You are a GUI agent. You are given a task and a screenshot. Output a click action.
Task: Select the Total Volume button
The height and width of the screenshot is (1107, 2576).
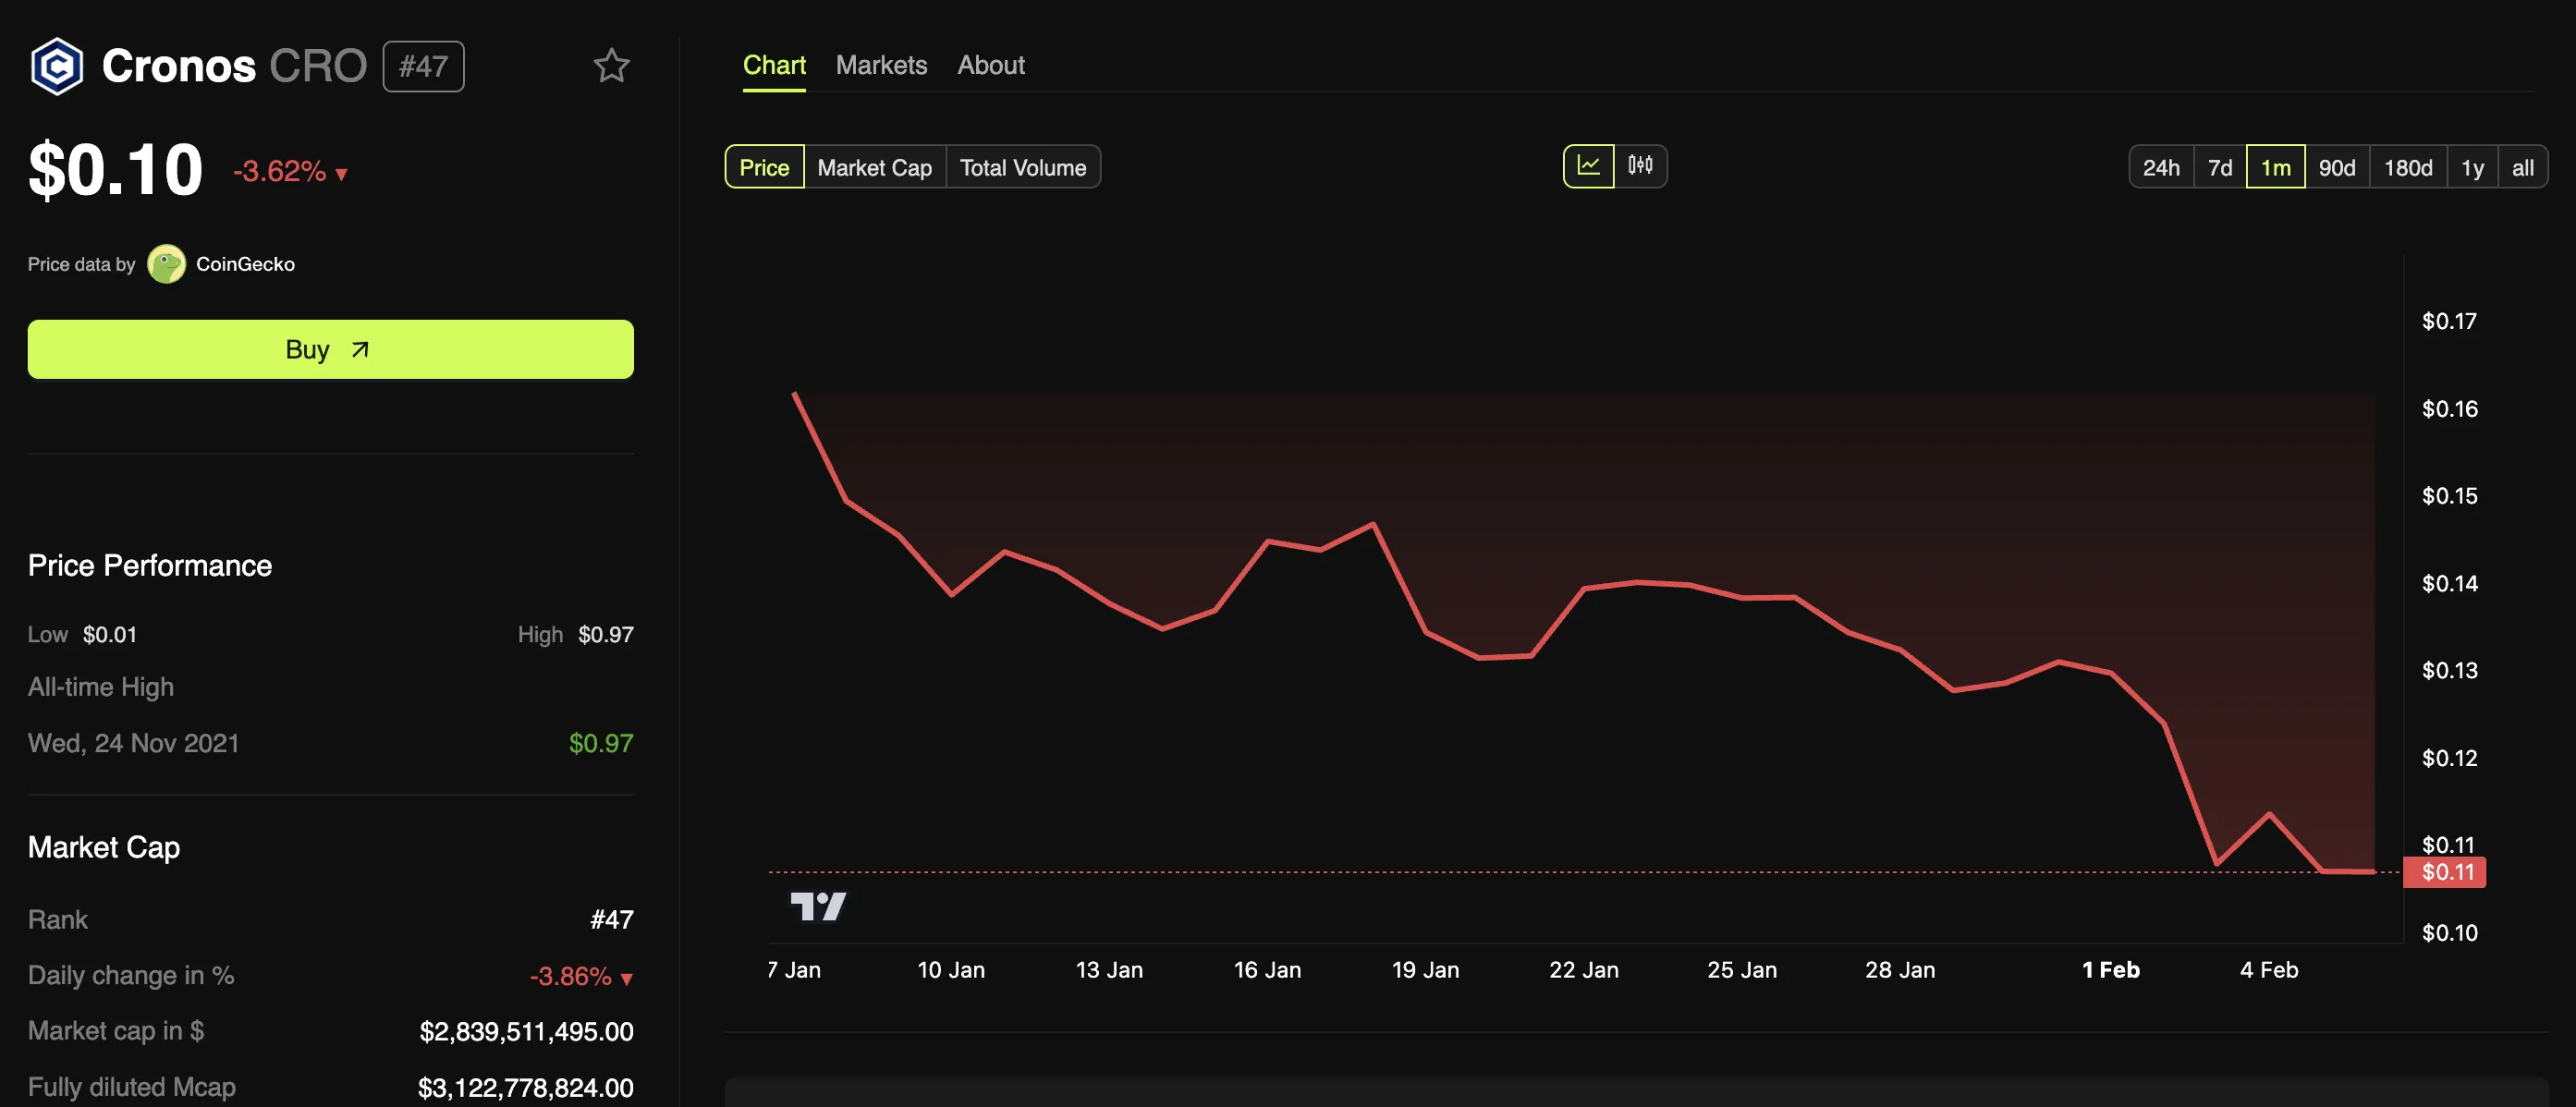click(1023, 166)
